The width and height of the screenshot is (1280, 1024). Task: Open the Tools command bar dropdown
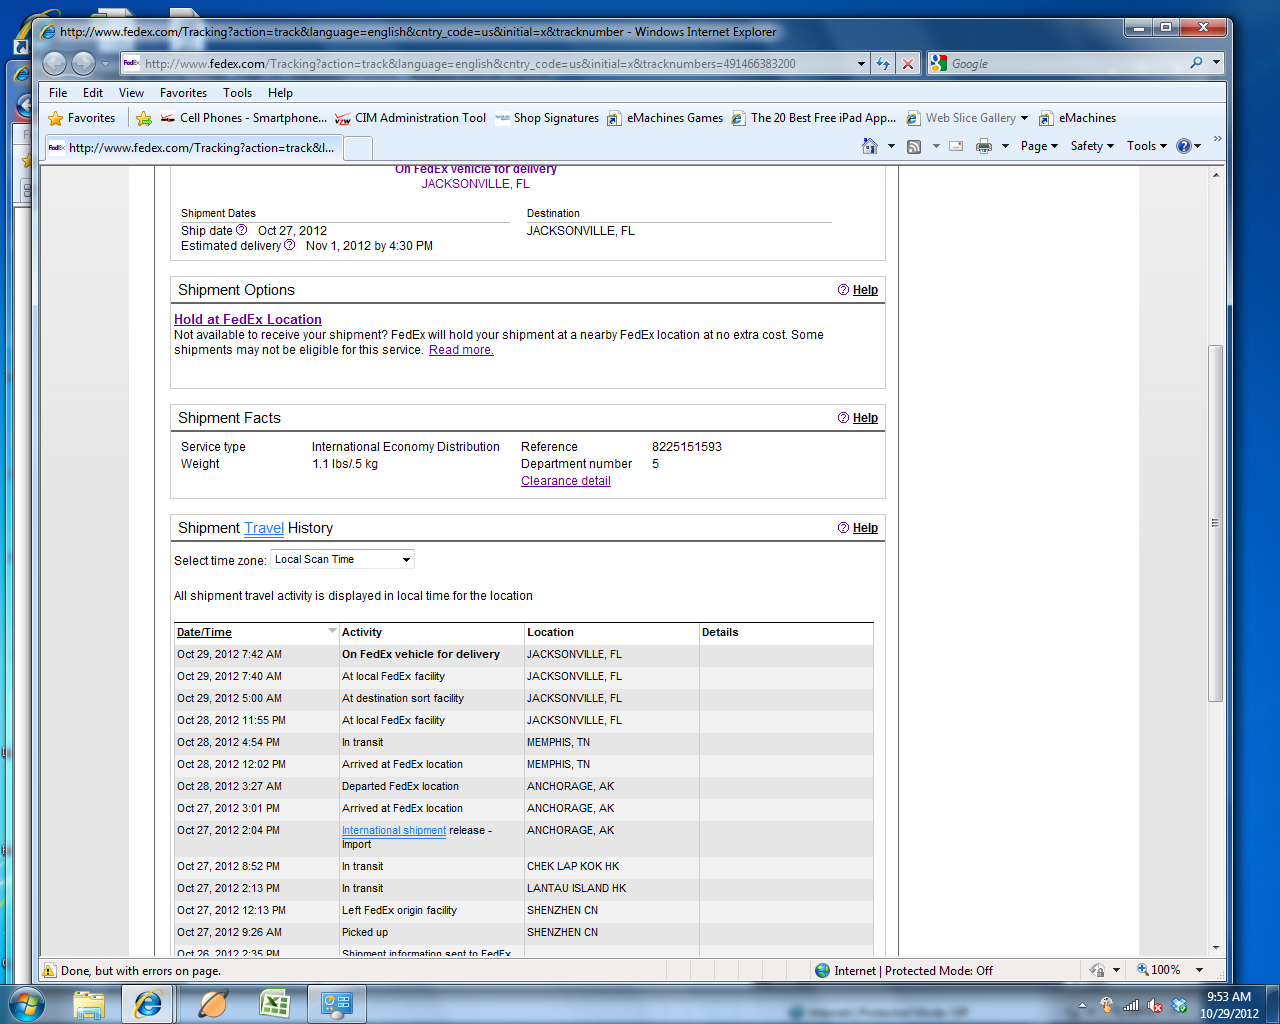(1147, 146)
